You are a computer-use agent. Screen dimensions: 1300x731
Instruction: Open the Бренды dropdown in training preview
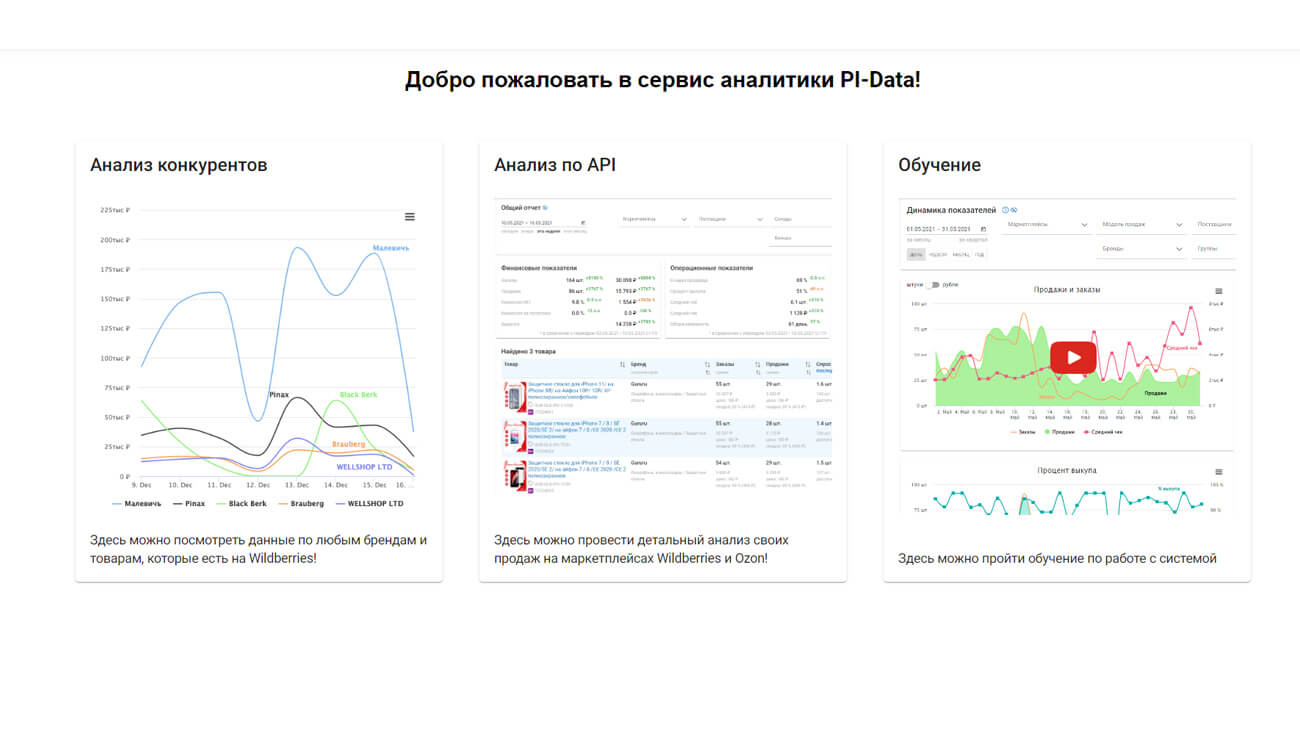pos(1141,248)
